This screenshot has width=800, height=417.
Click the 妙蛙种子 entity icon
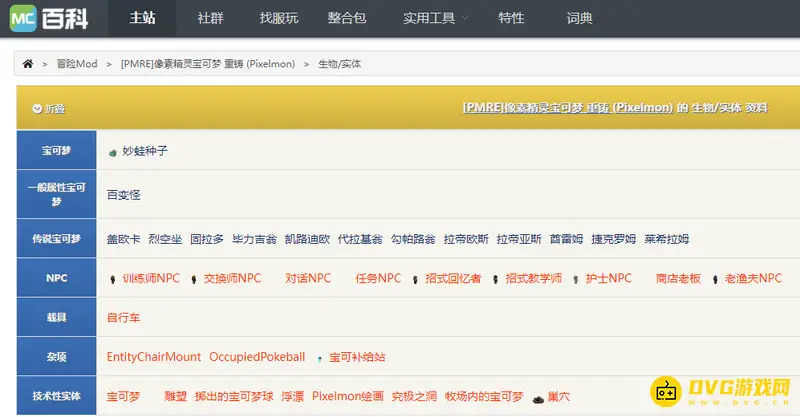tap(113, 152)
